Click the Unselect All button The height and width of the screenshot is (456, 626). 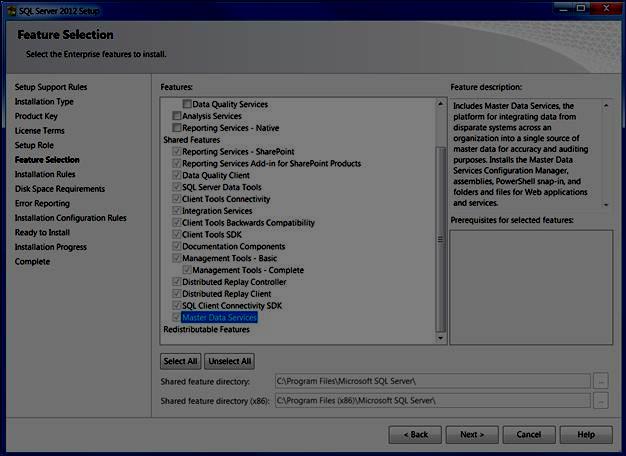[x=230, y=361]
